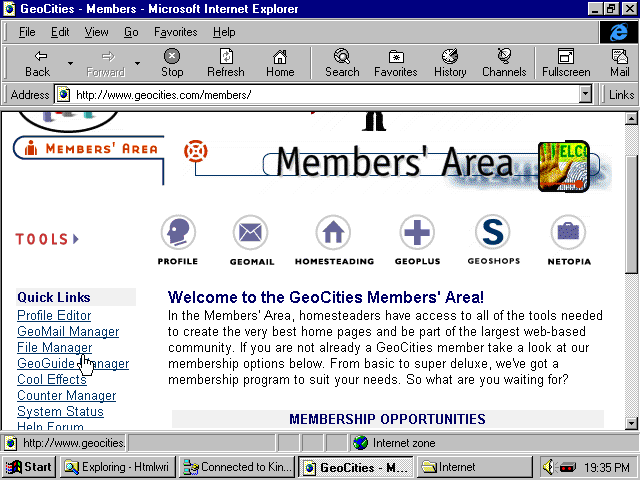Image resolution: width=640 pixels, height=480 pixels.
Task: Switch to Internet folder taskbar item
Action: pos(473,467)
